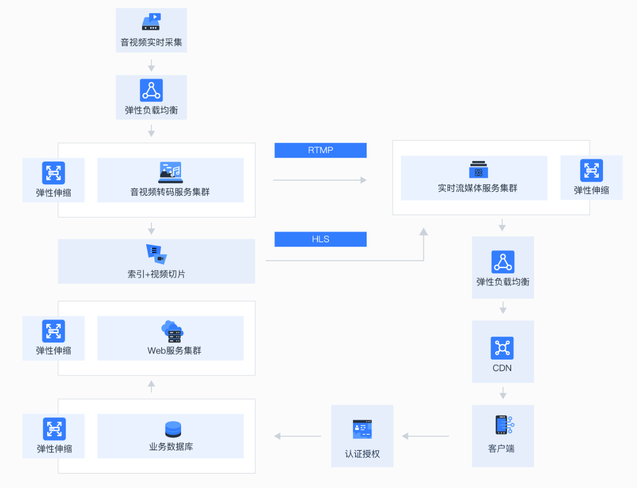
Task: Click the 认证授权 icon
Action: coord(362,430)
